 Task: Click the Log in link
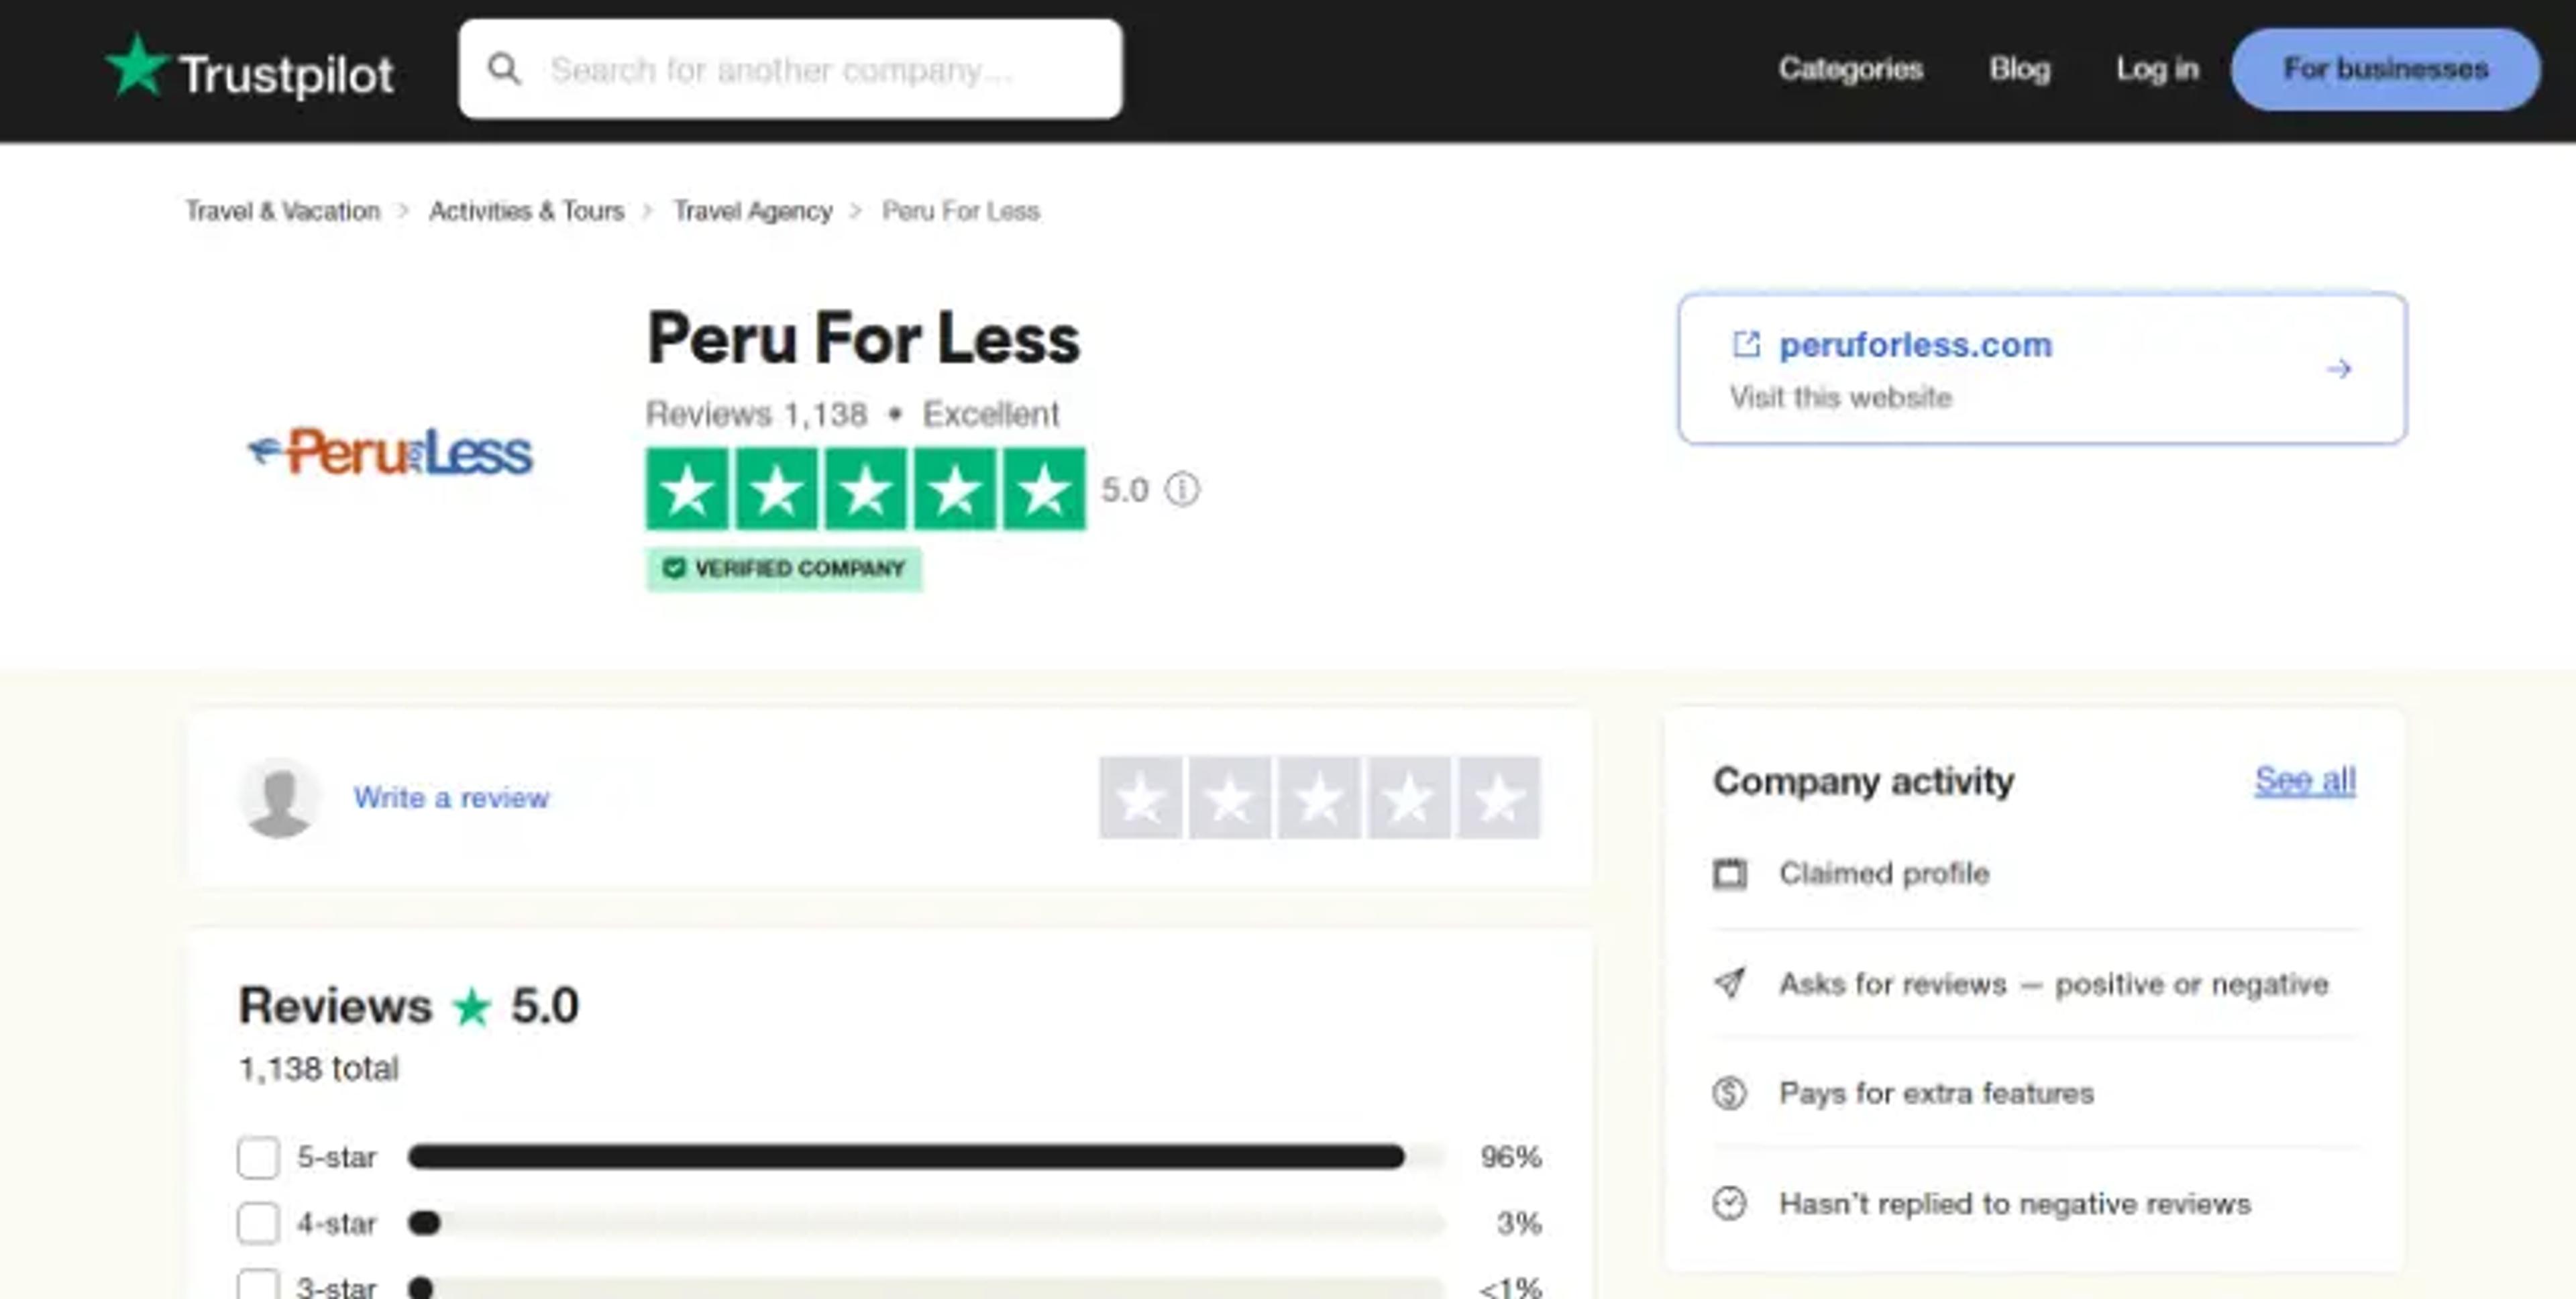tap(2157, 69)
